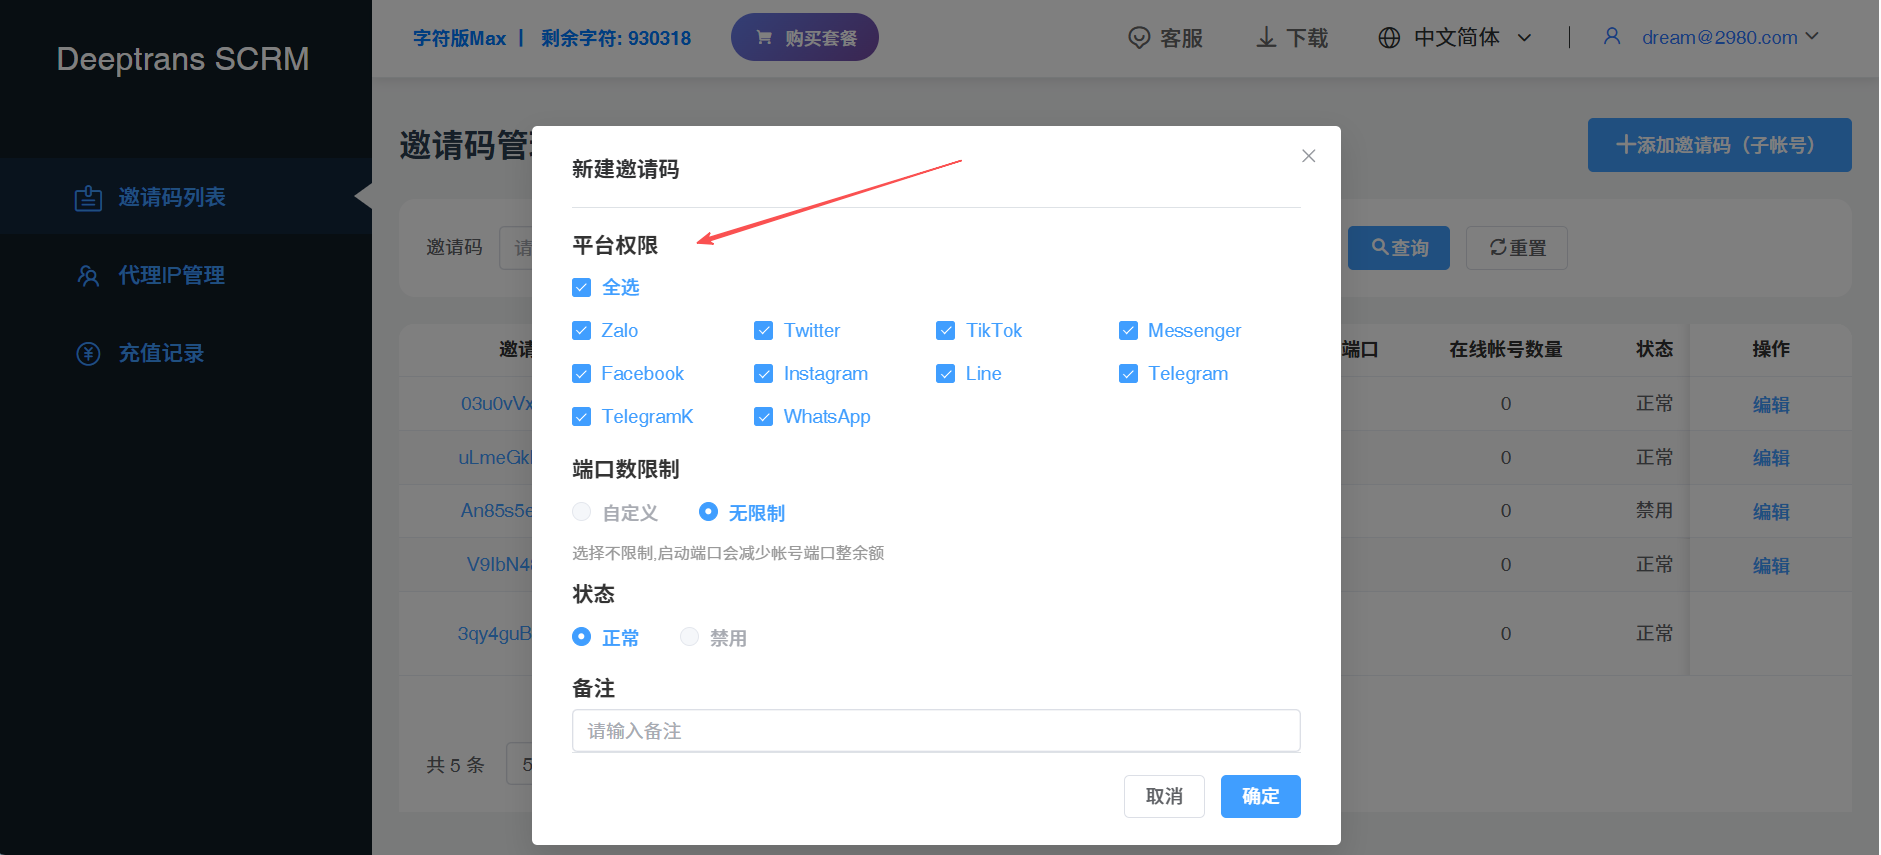Uncheck the Messenger platform checkbox
The height and width of the screenshot is (855, 1881).
point(1128,331)
